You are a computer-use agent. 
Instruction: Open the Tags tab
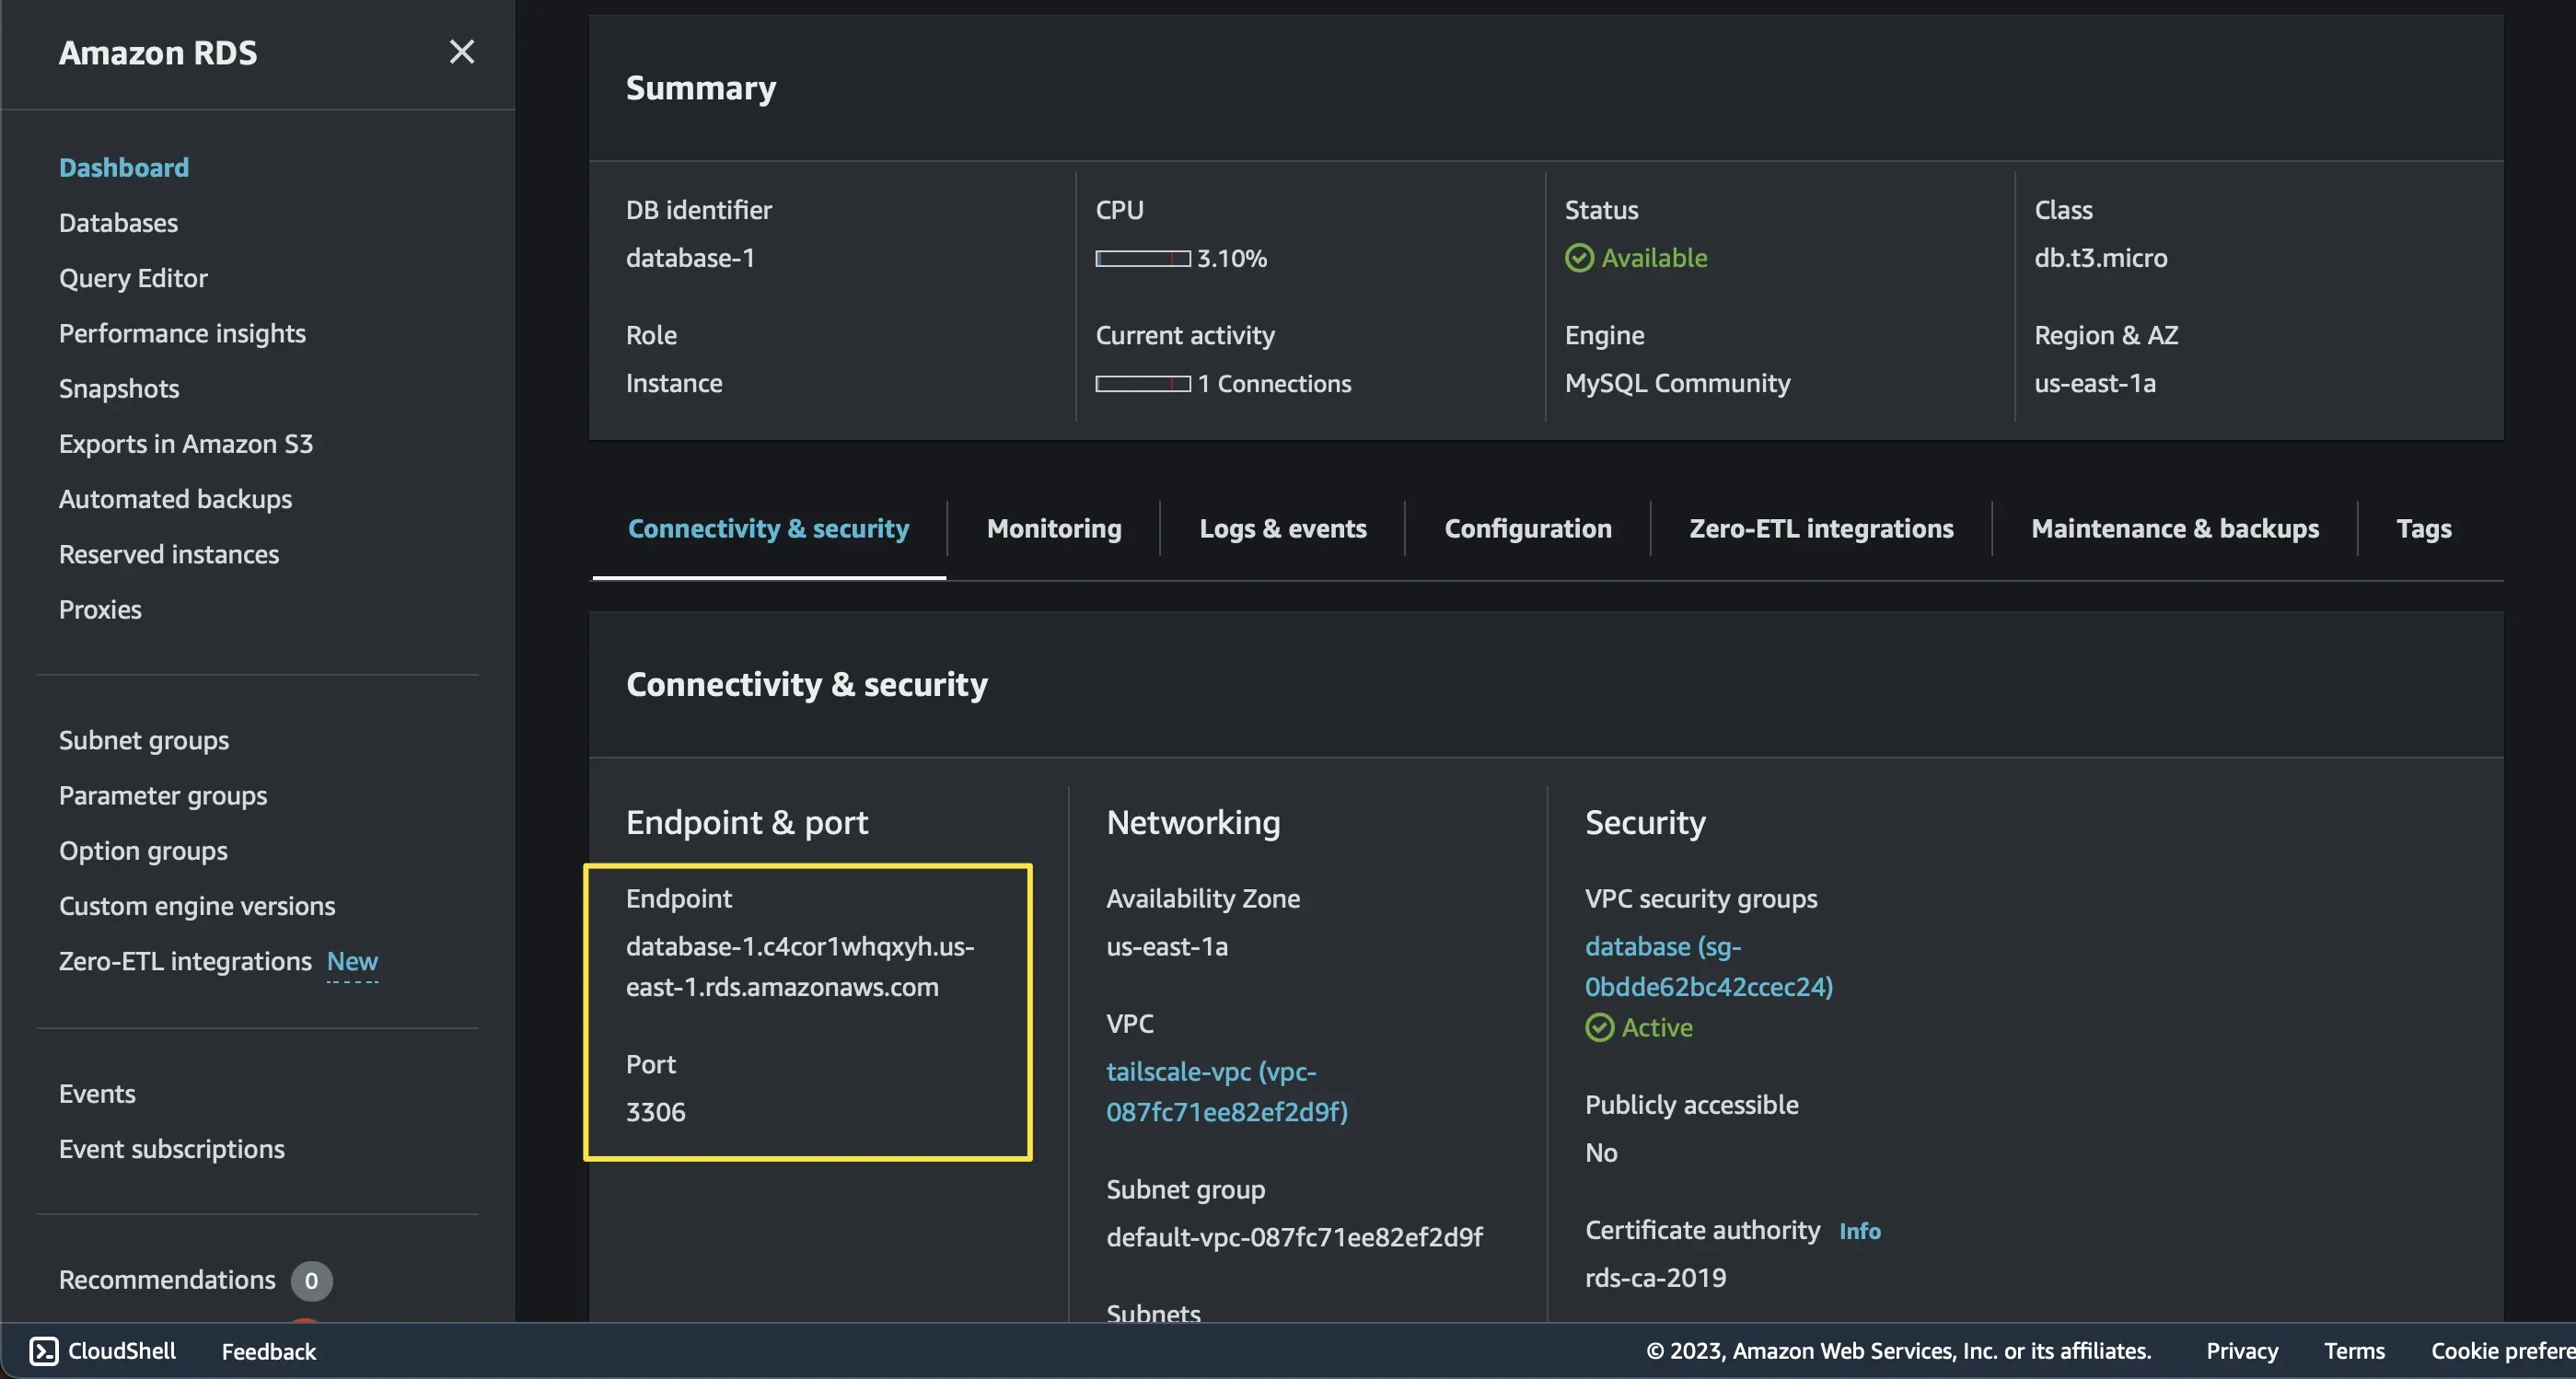[x=2423, y=528]
